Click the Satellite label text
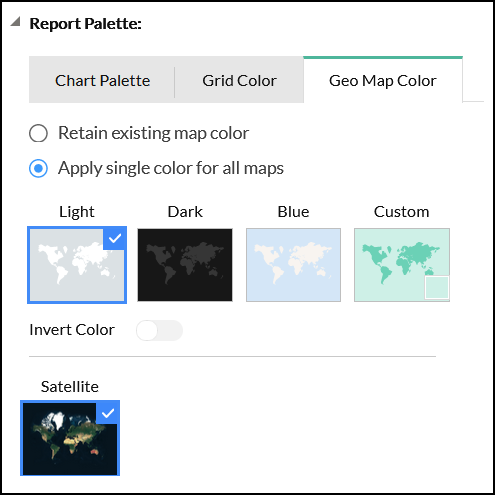Viewport: 495px width, 495px height. point(70,387)
